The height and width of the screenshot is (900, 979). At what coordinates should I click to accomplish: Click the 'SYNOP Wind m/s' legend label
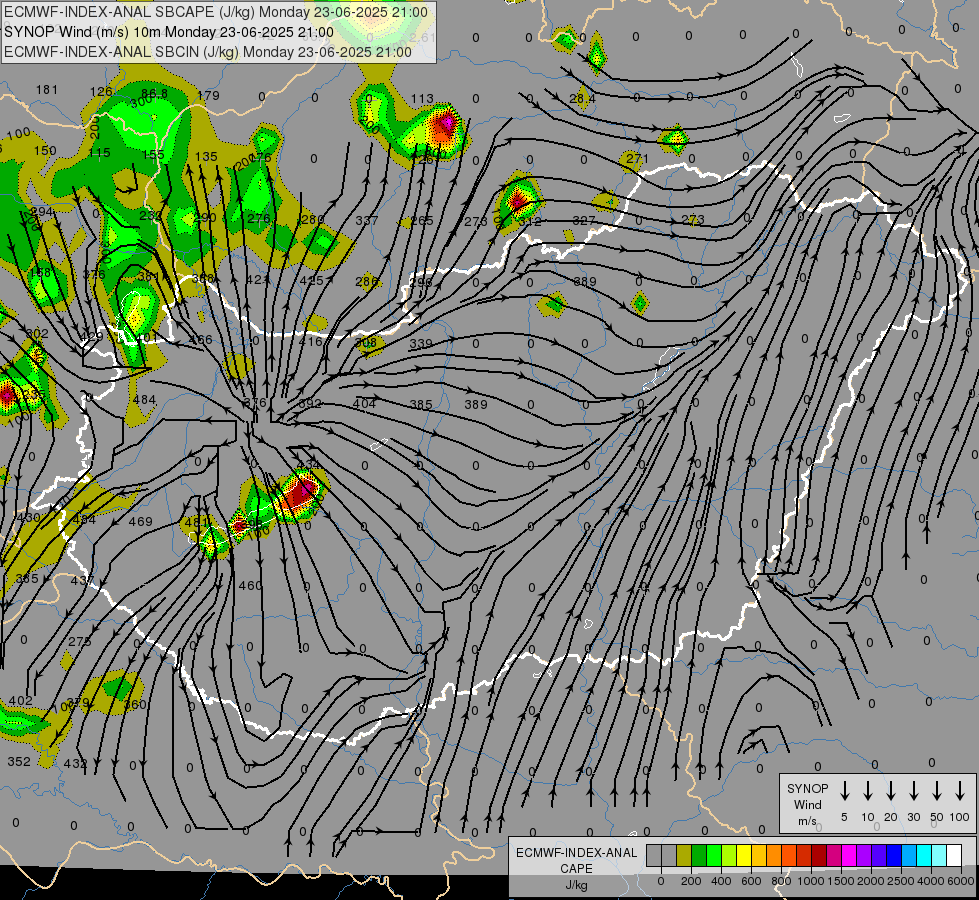pos(807,804)
